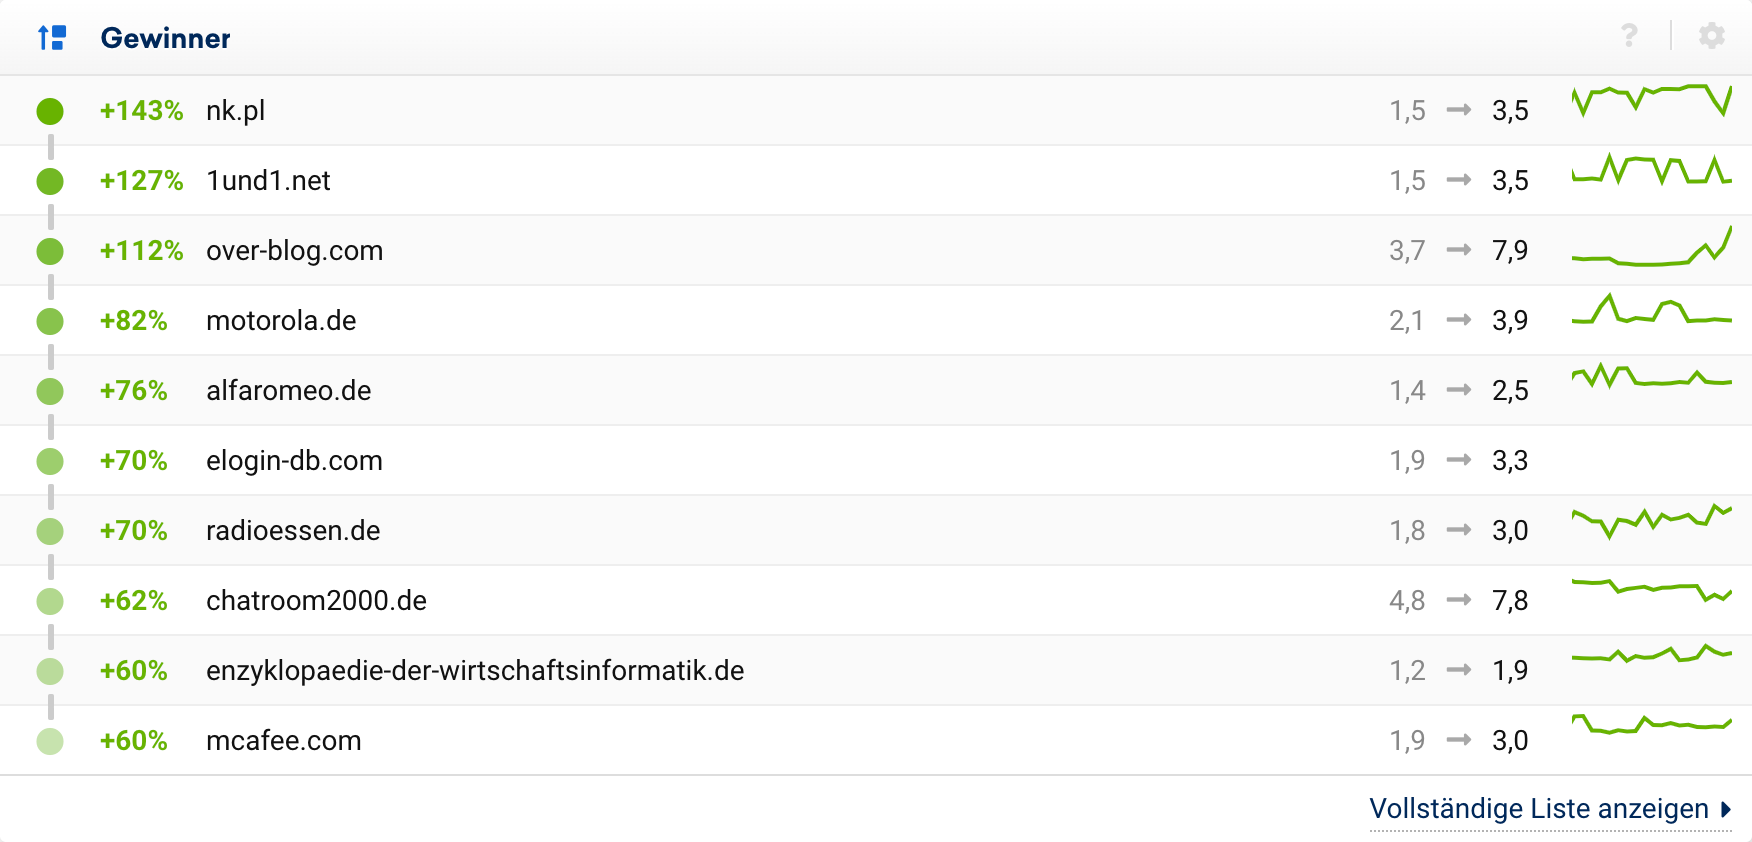
Task: Click the light green dot beside mcafee.com
Action: [50, 741]
